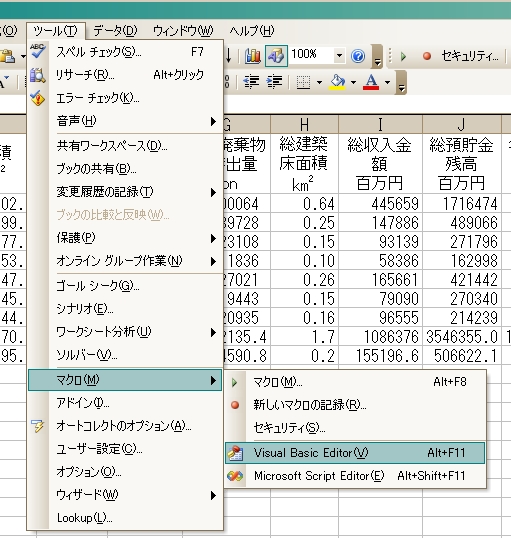The height and width of the screenshot is (538, 511).
Task: Open ウィンドウ(W) menu in menu bar
Action: (183, 31)
